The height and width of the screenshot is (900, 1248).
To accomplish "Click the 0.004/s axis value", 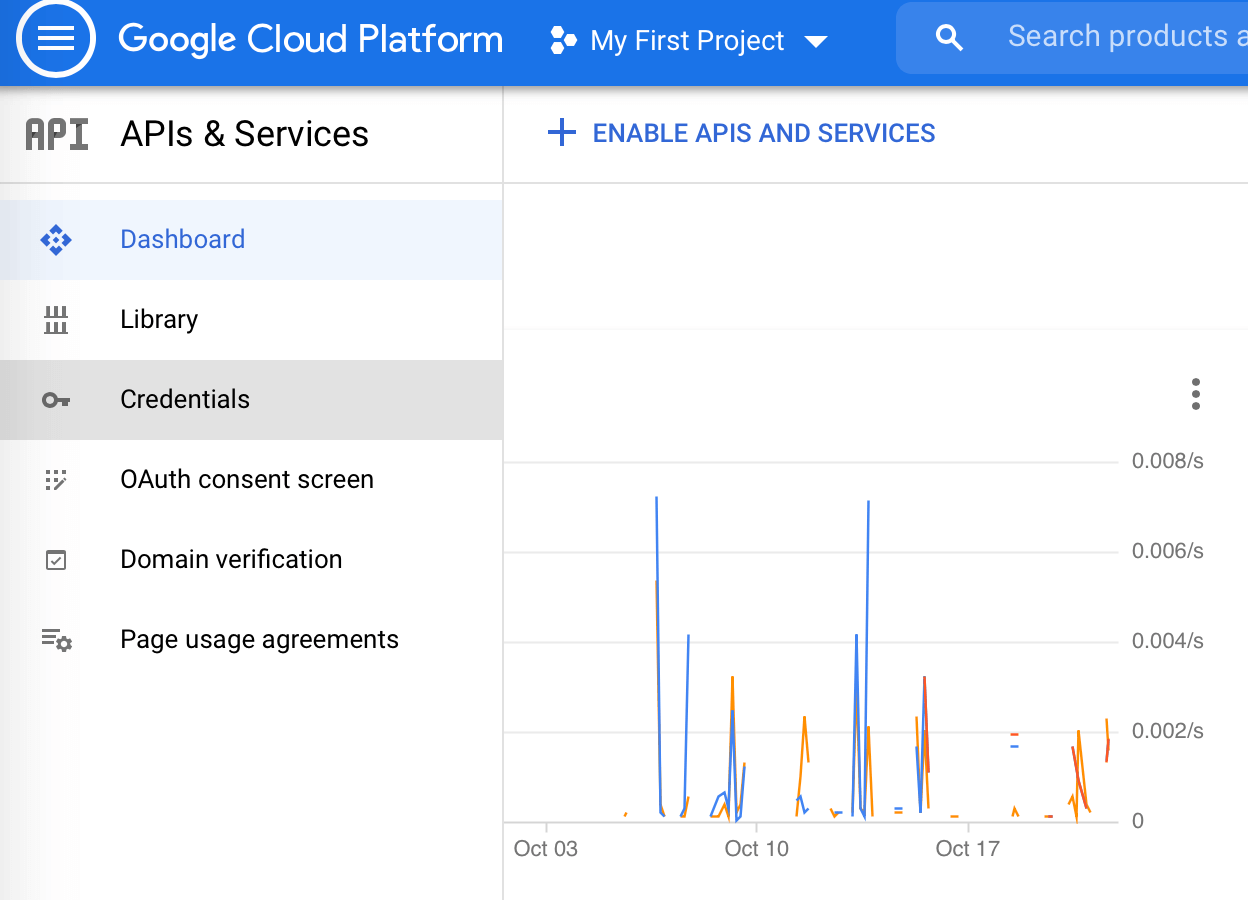I will (x=1168, y=641).
